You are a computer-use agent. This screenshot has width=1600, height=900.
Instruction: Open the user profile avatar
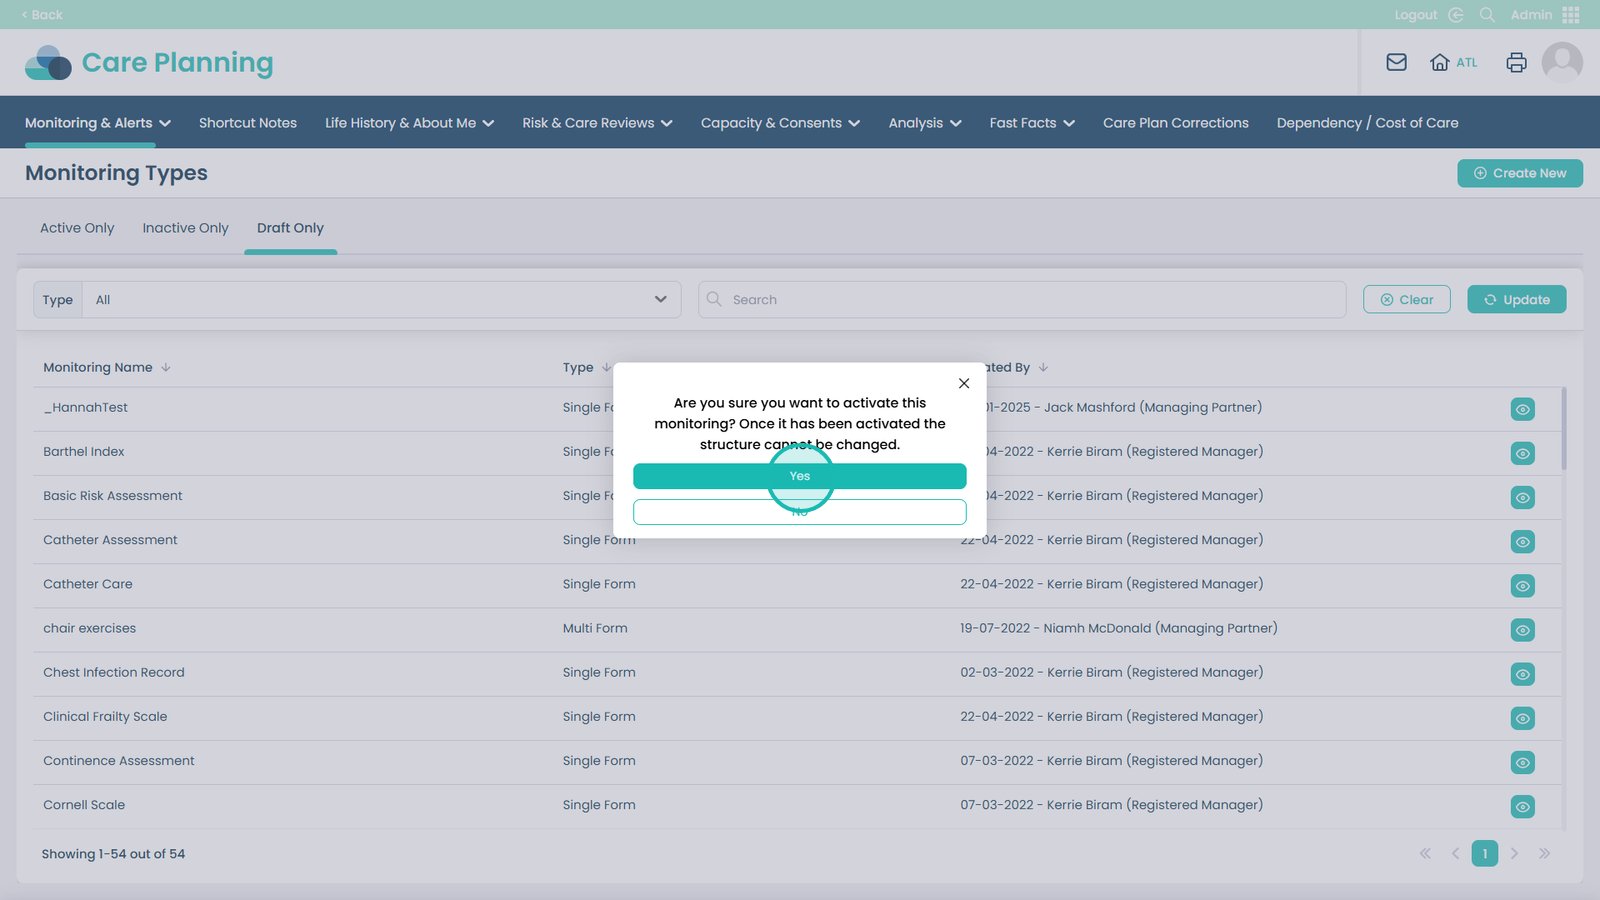click(1561, 62)
